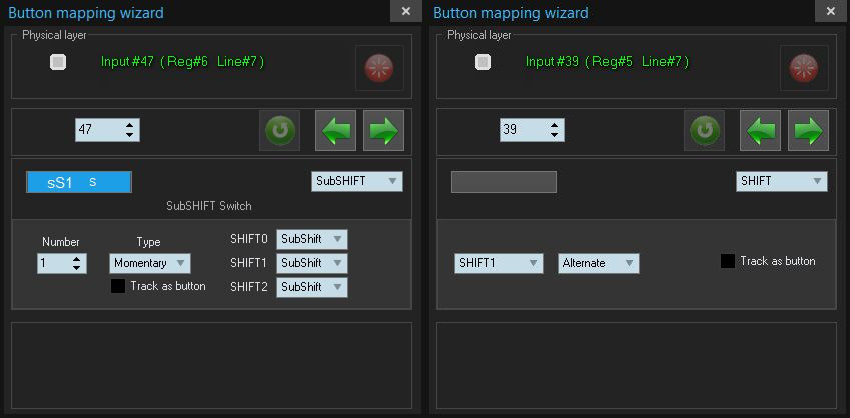The width and height of the screenshot is (850, 418).
Task: Go to previous input in right wizard
Action: point(761,131)
